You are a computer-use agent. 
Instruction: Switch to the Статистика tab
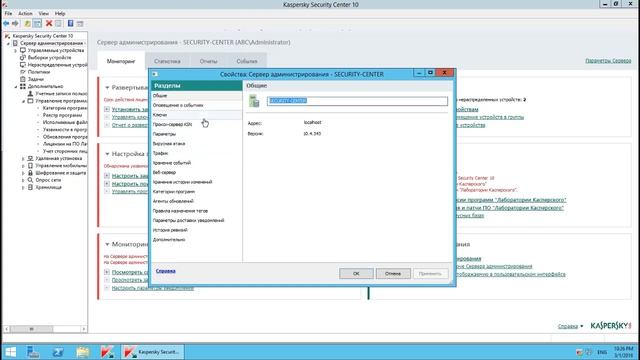tap(167, 61)
